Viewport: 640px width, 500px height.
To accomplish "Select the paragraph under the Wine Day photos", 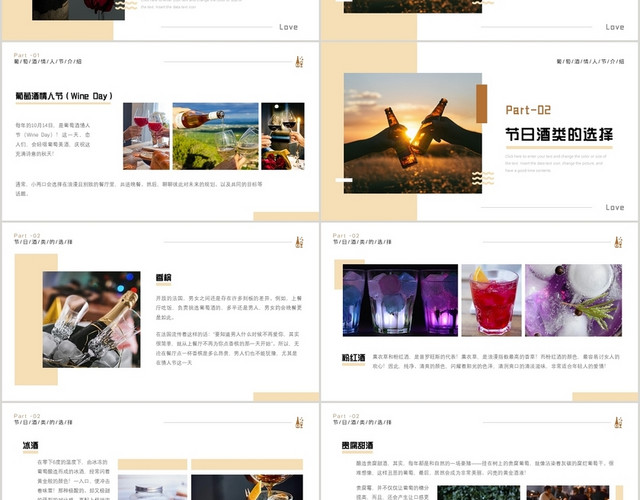I will [139, 189].
